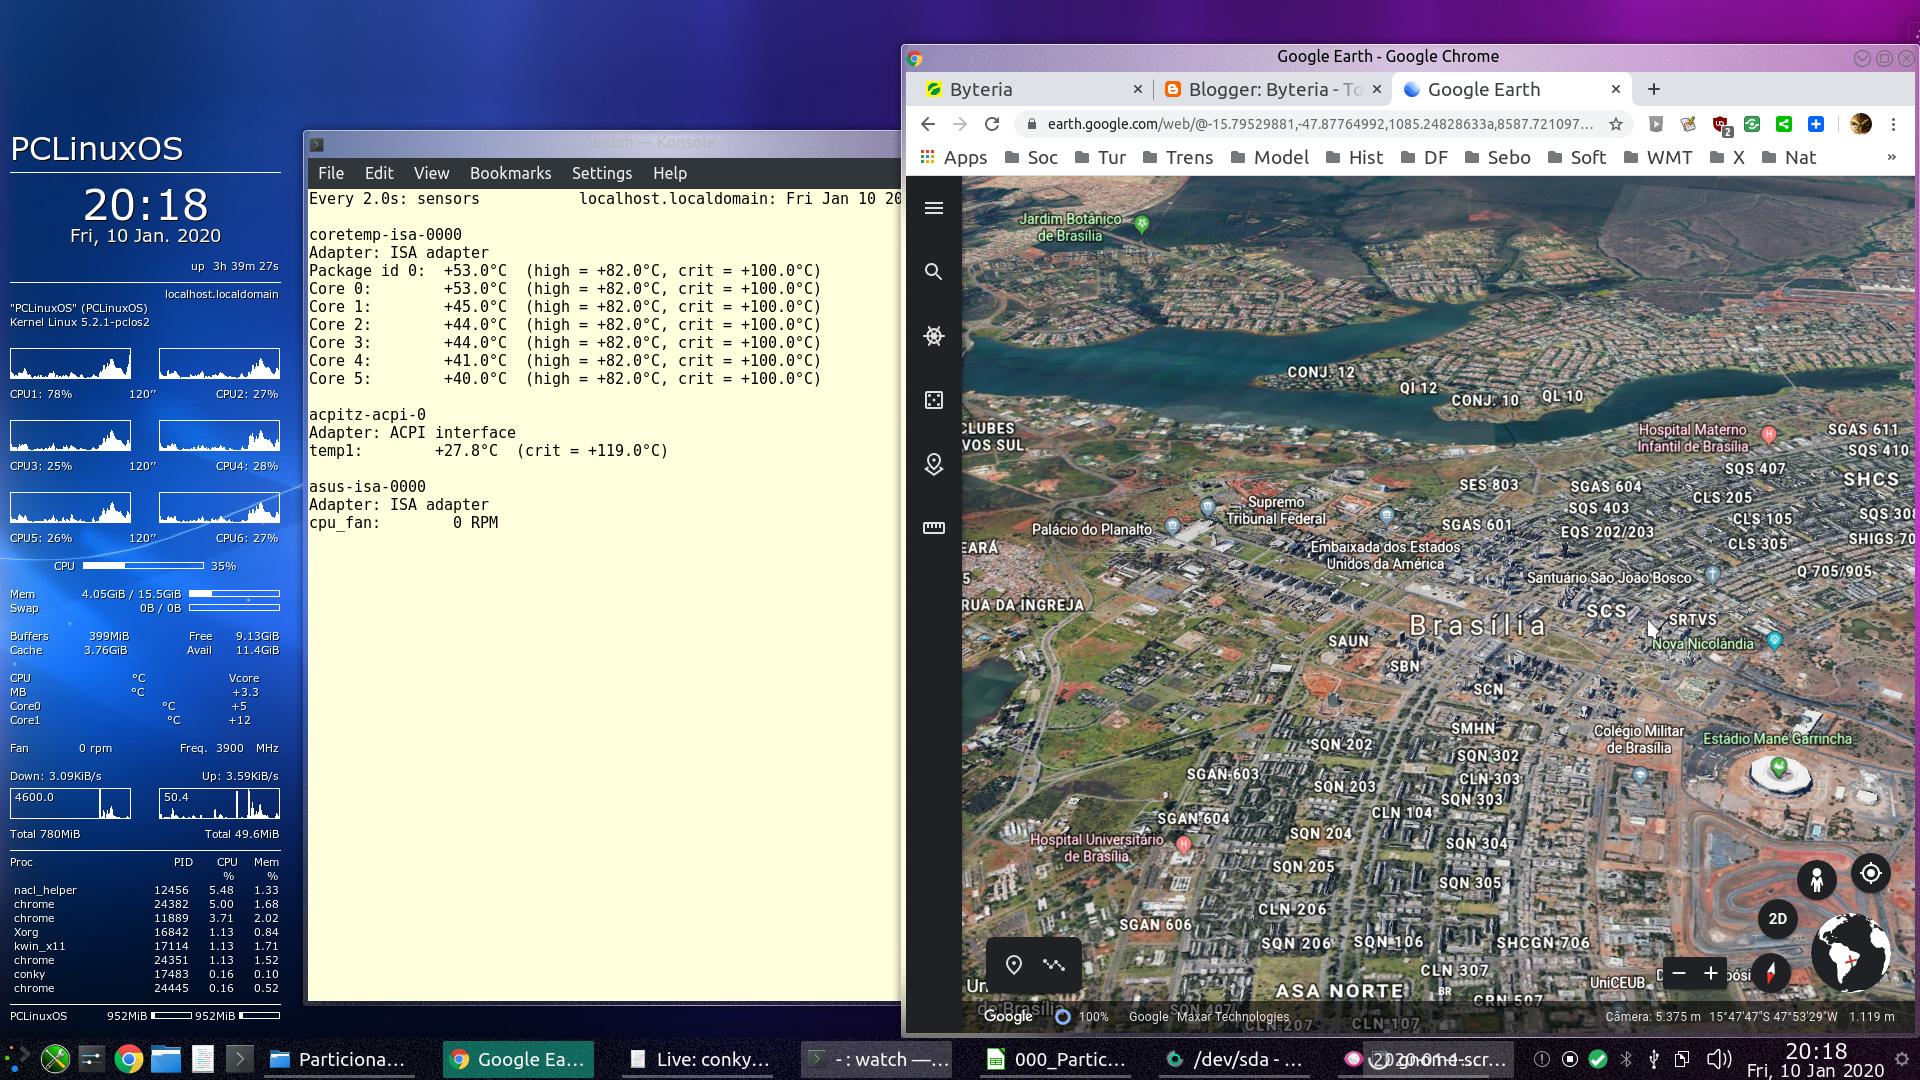1920x1080 pixels.
Task: Switch to the watch Konsole taskbar entry
Action: click(877, 1059)
